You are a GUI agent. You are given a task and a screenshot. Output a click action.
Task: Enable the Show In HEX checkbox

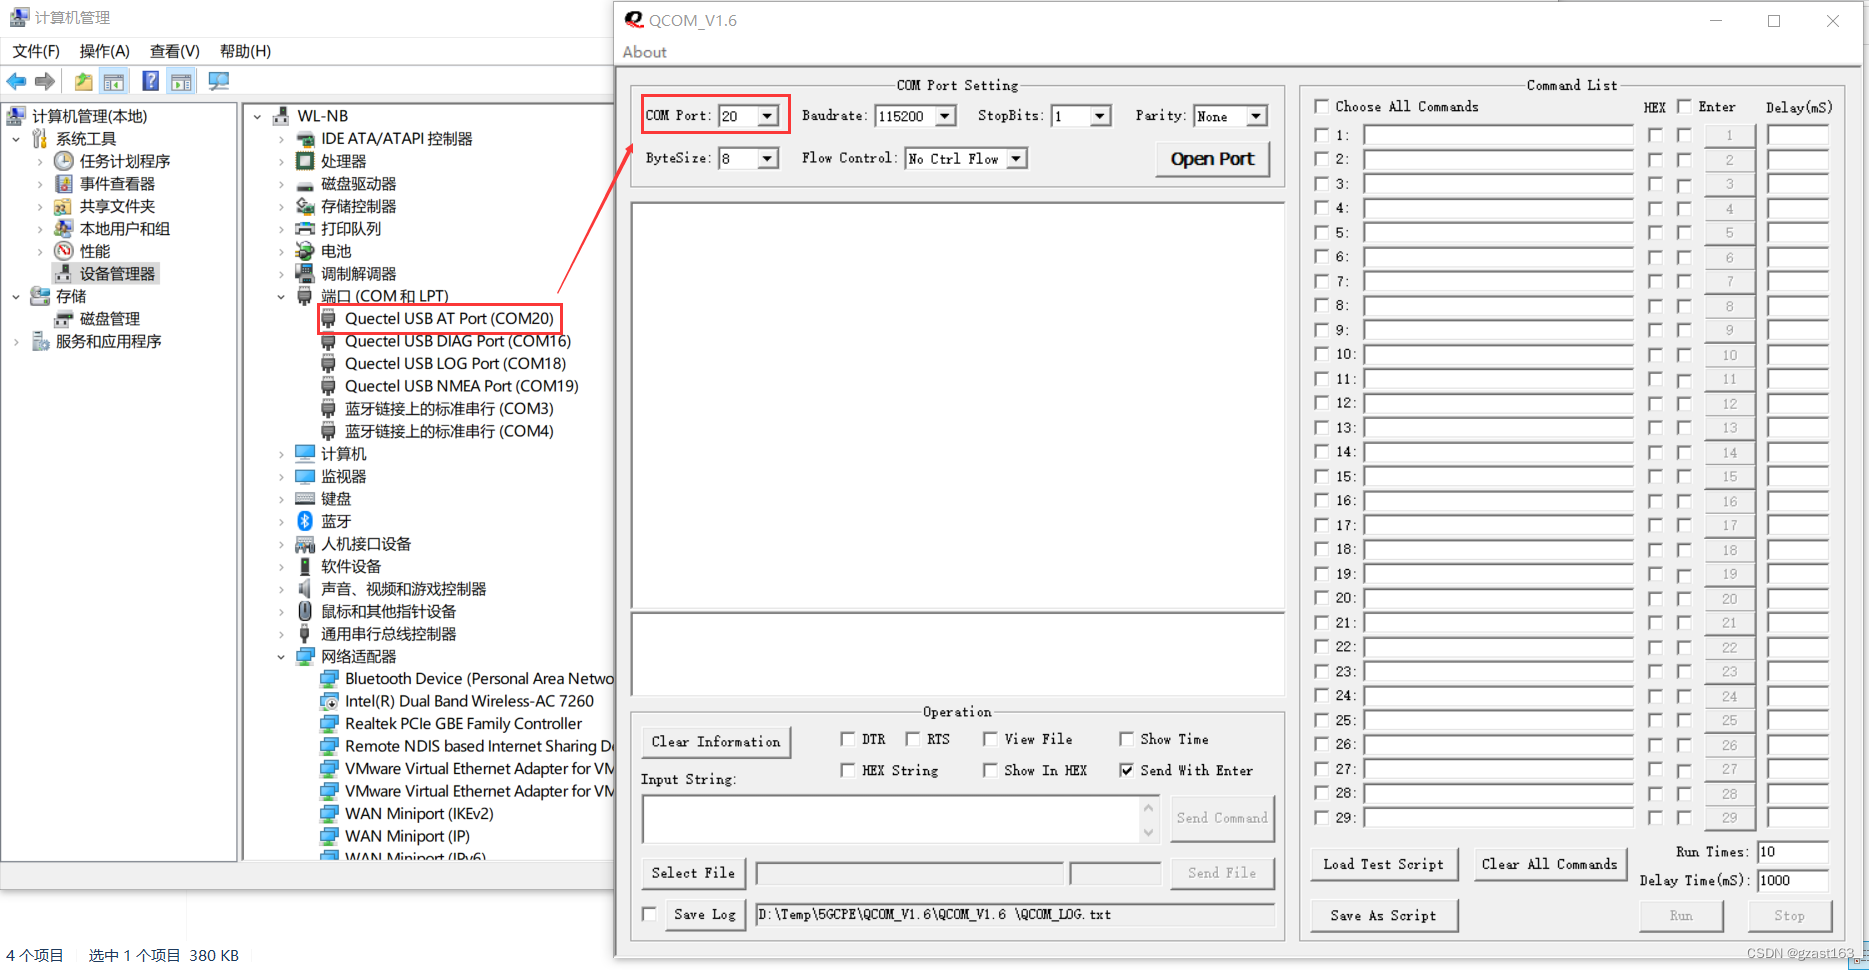pos(990,770)
